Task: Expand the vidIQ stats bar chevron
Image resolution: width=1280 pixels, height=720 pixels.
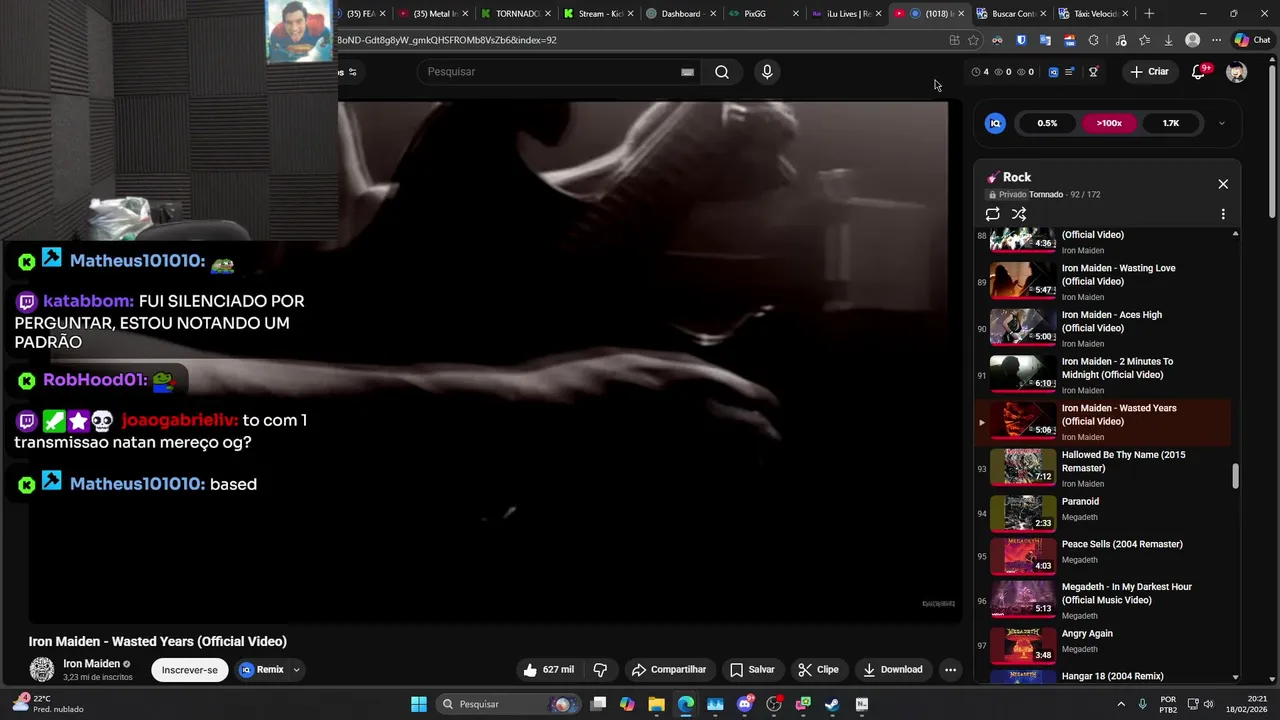Action: [x=1221, y=123]
